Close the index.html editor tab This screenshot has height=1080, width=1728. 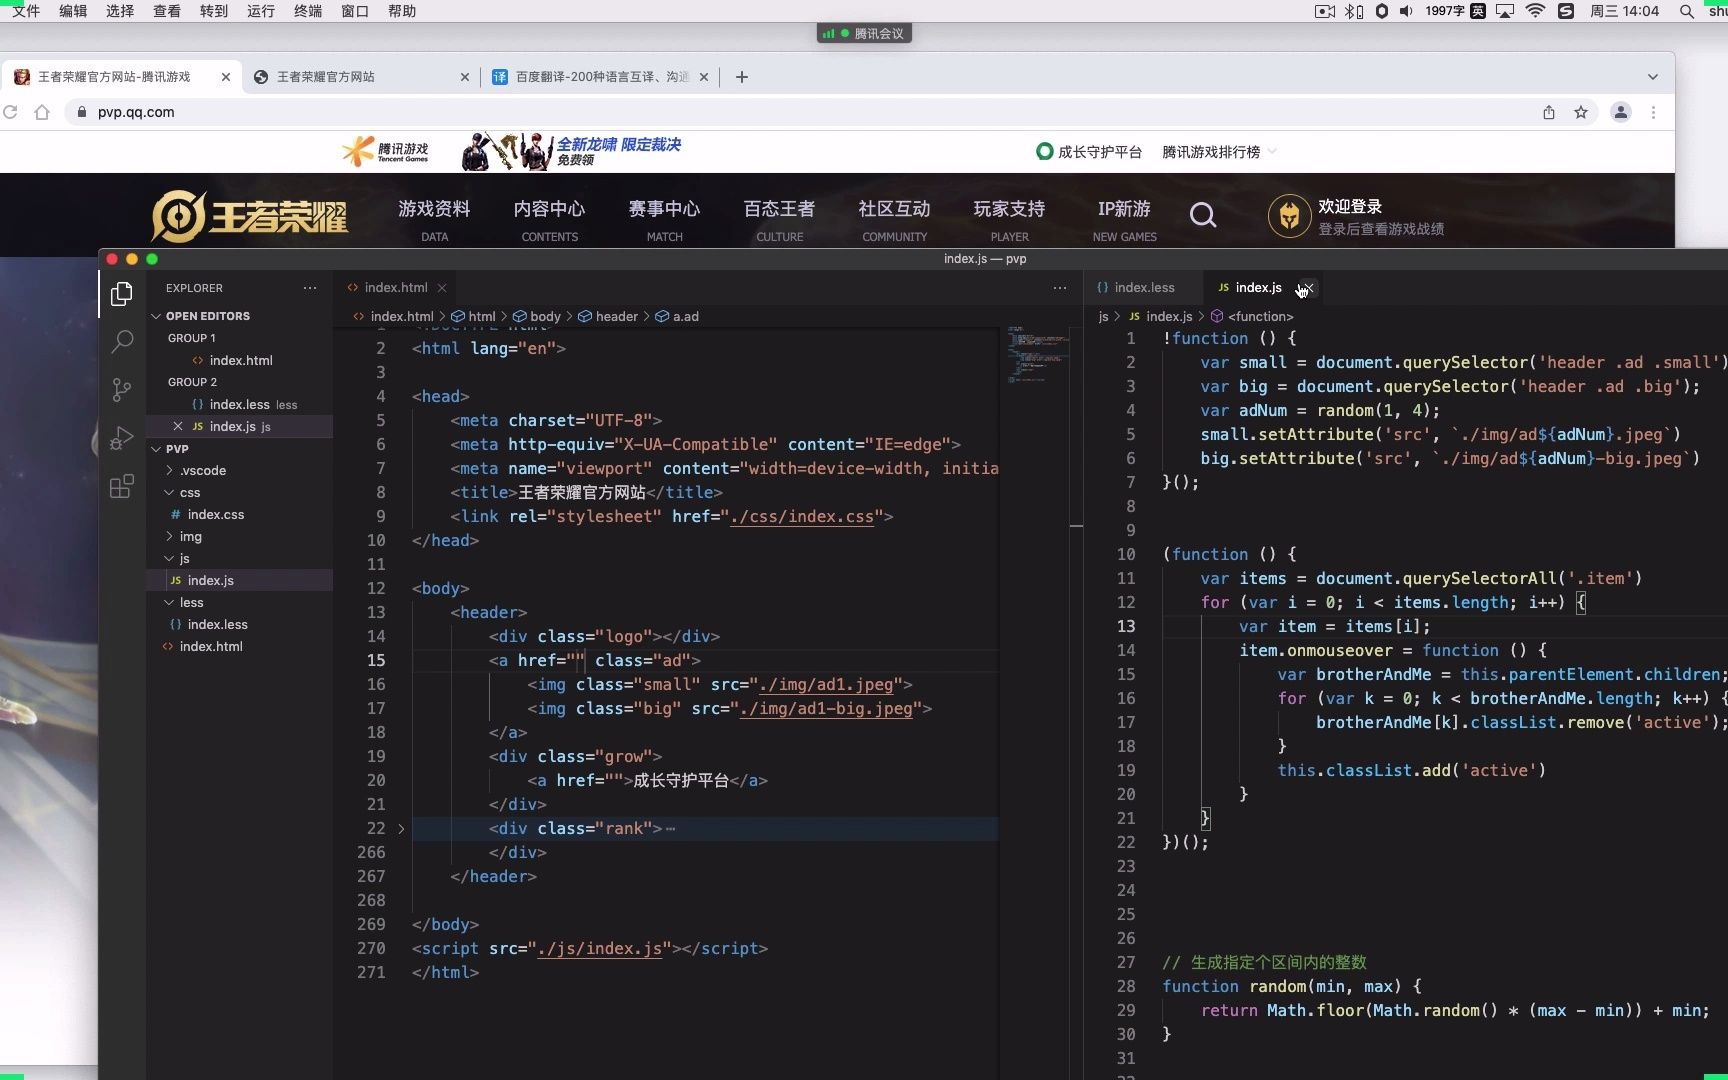click(442, 288)
